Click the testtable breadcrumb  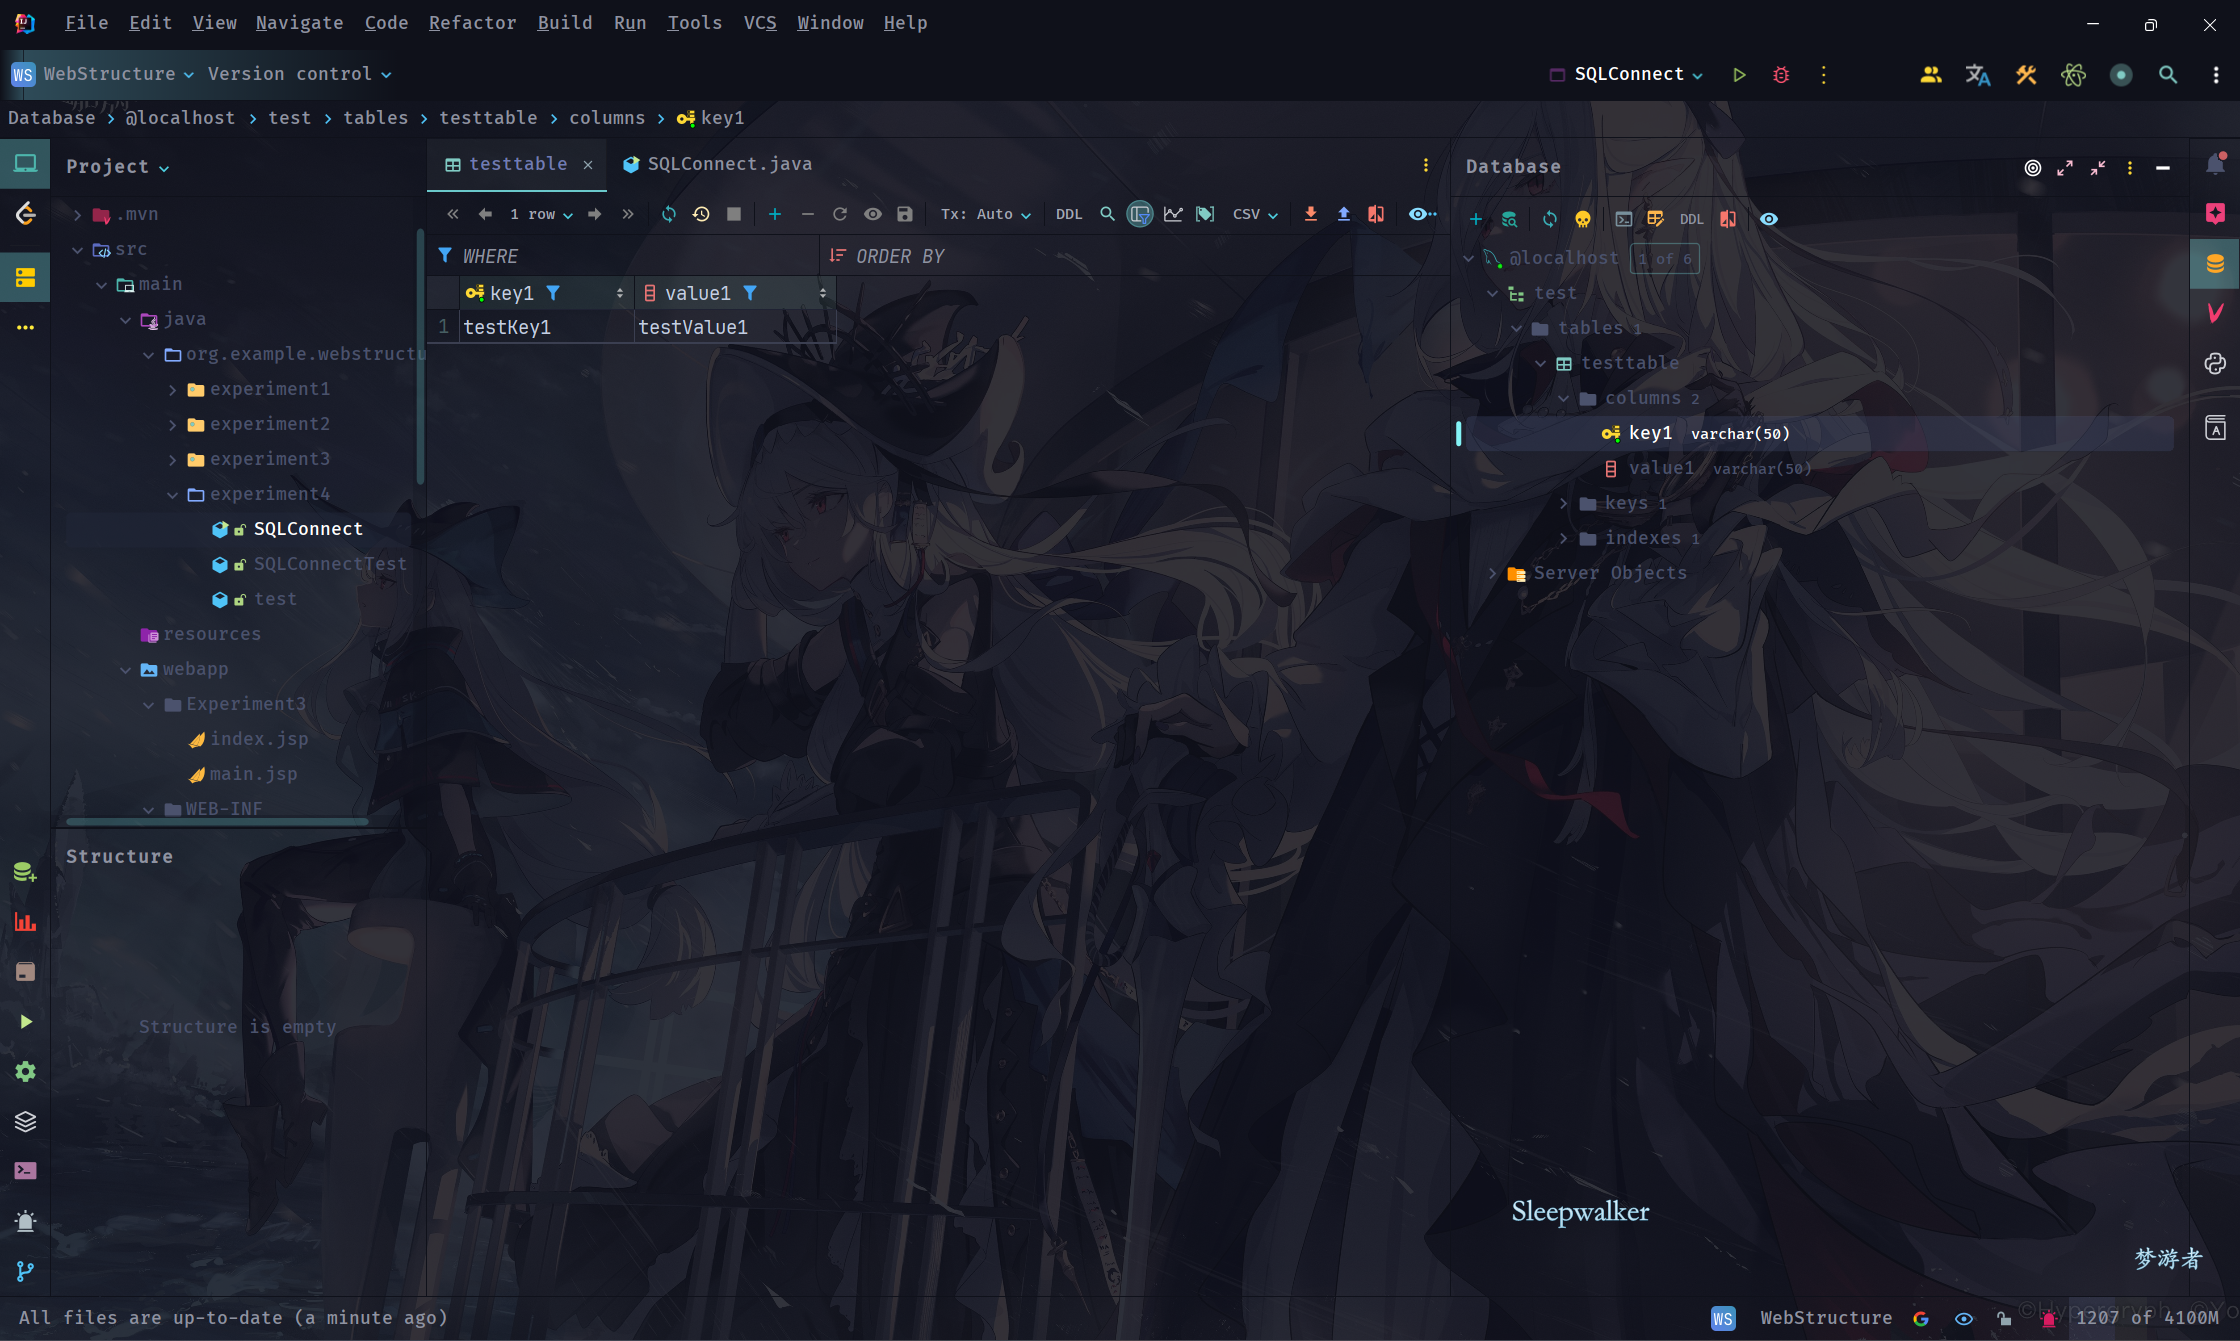[x=488, y=118]
